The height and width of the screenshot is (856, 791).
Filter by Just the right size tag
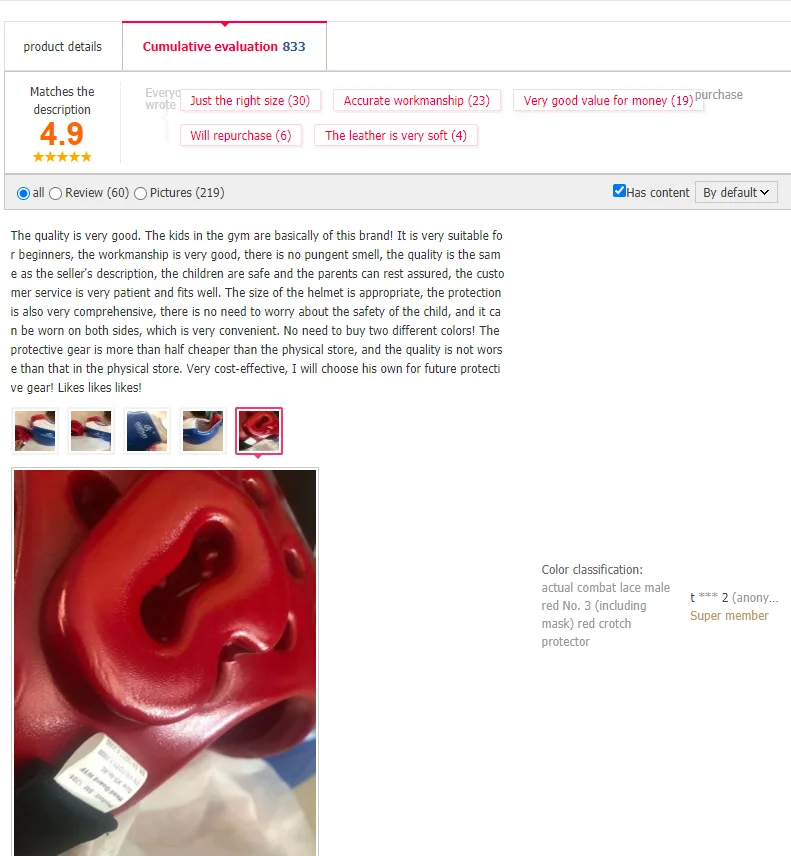(x=250, y=100)
